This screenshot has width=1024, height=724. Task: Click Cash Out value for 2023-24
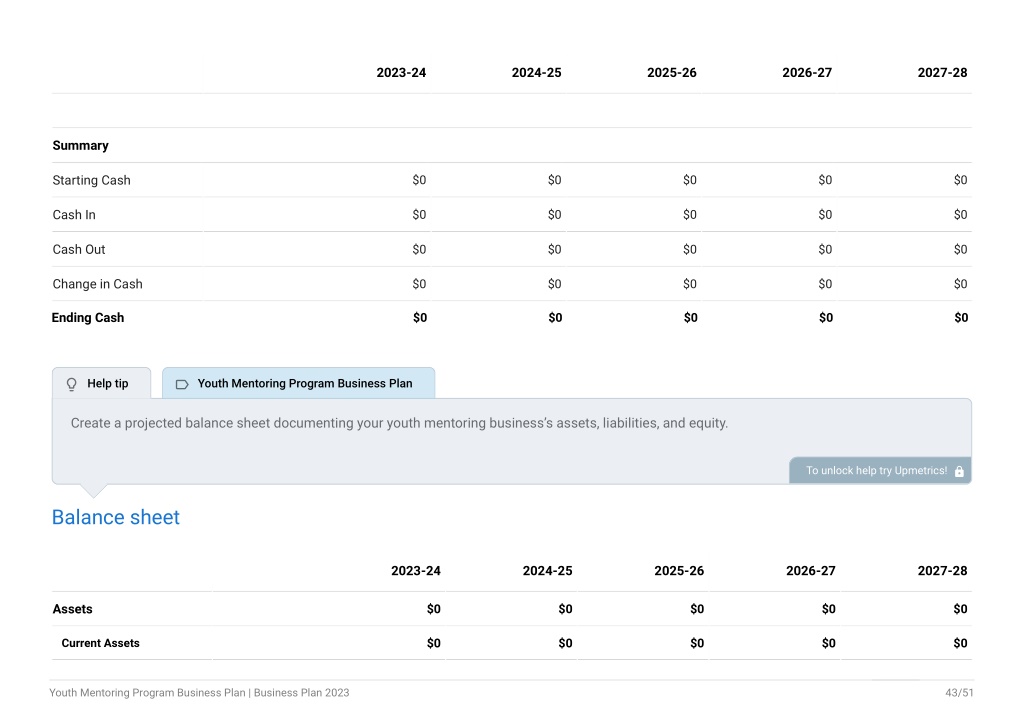[419, 249]
